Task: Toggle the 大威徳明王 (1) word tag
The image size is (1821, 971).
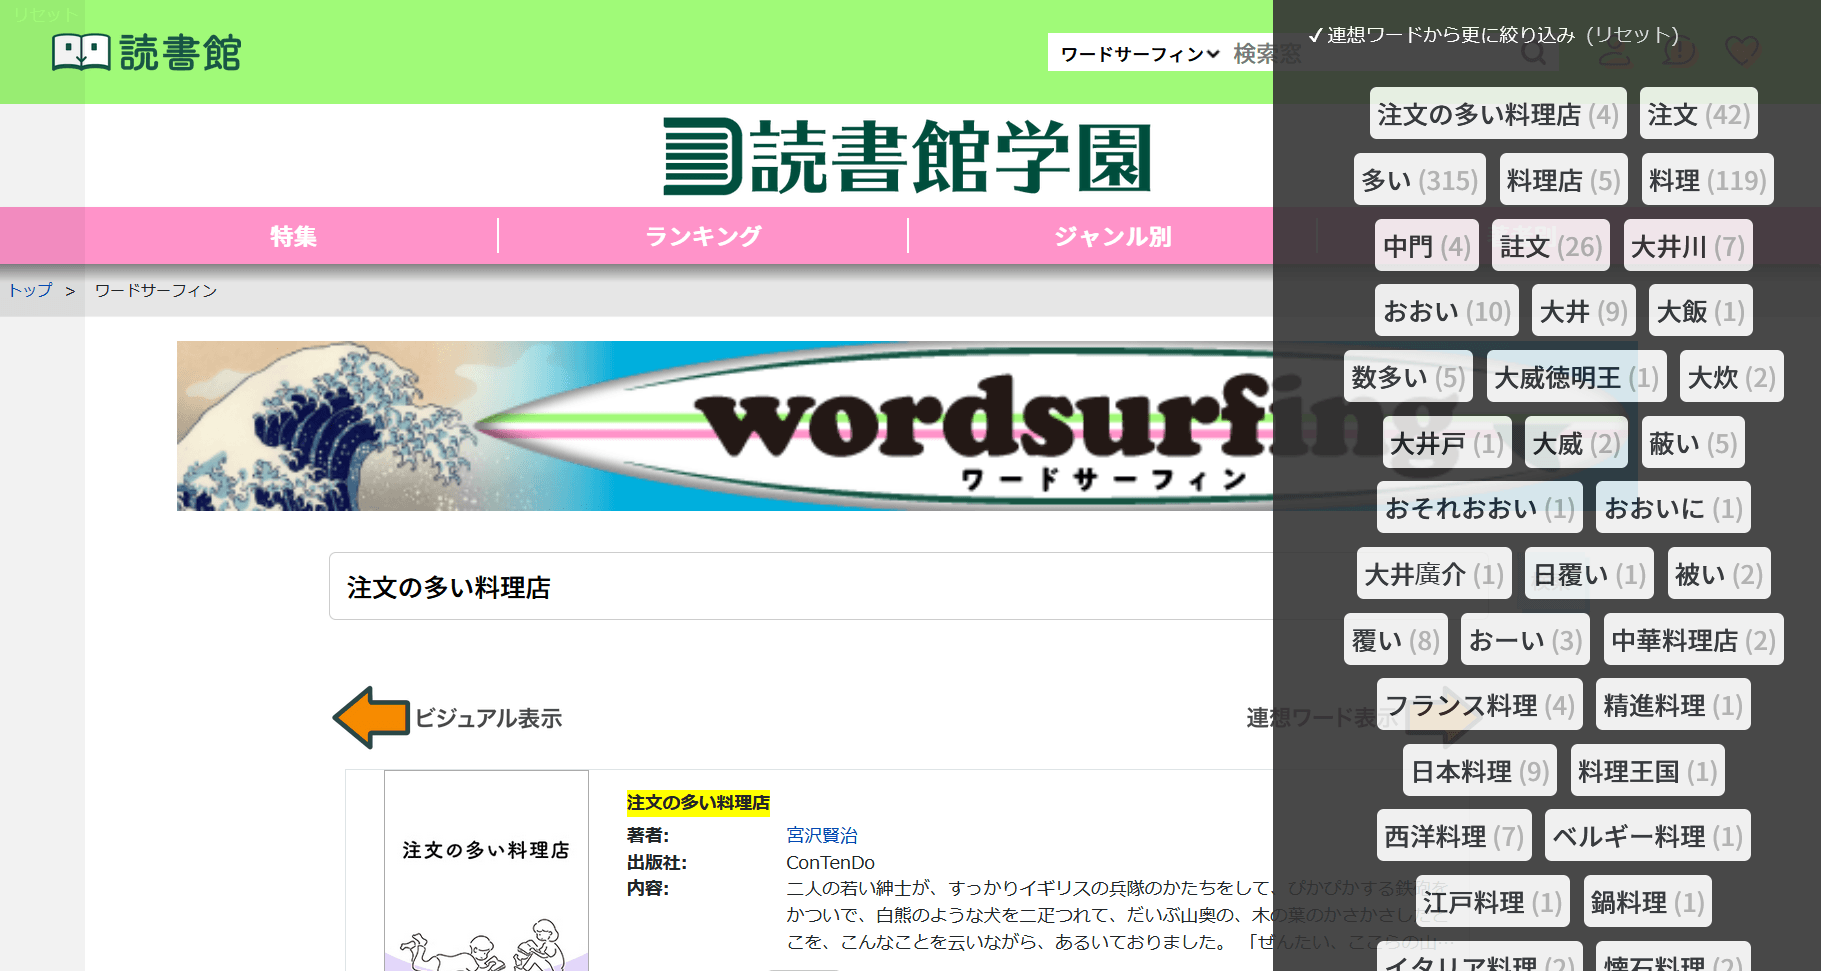Action: tap(1576, 376)
